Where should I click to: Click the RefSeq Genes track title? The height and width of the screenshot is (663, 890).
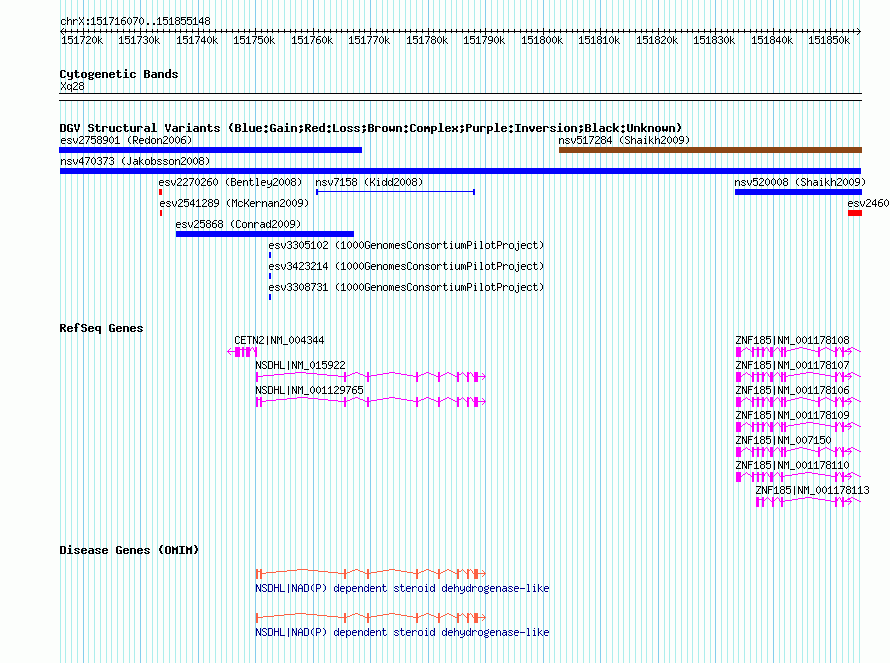click(x=101, y=328)
